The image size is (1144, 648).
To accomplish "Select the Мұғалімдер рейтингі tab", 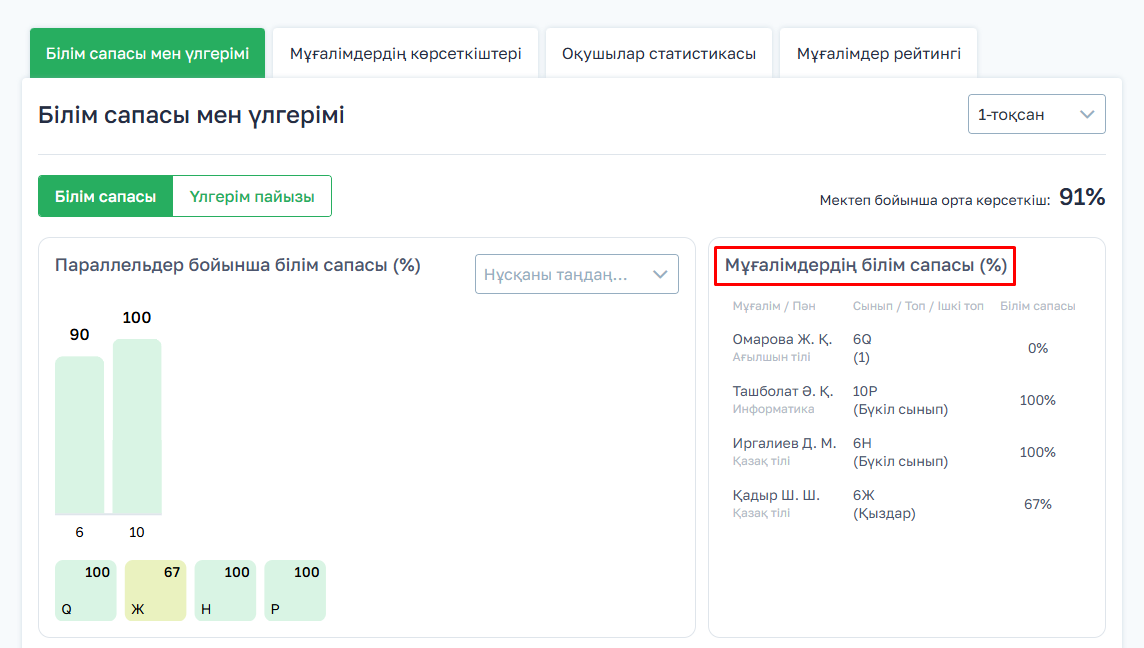I will [878, 54].
